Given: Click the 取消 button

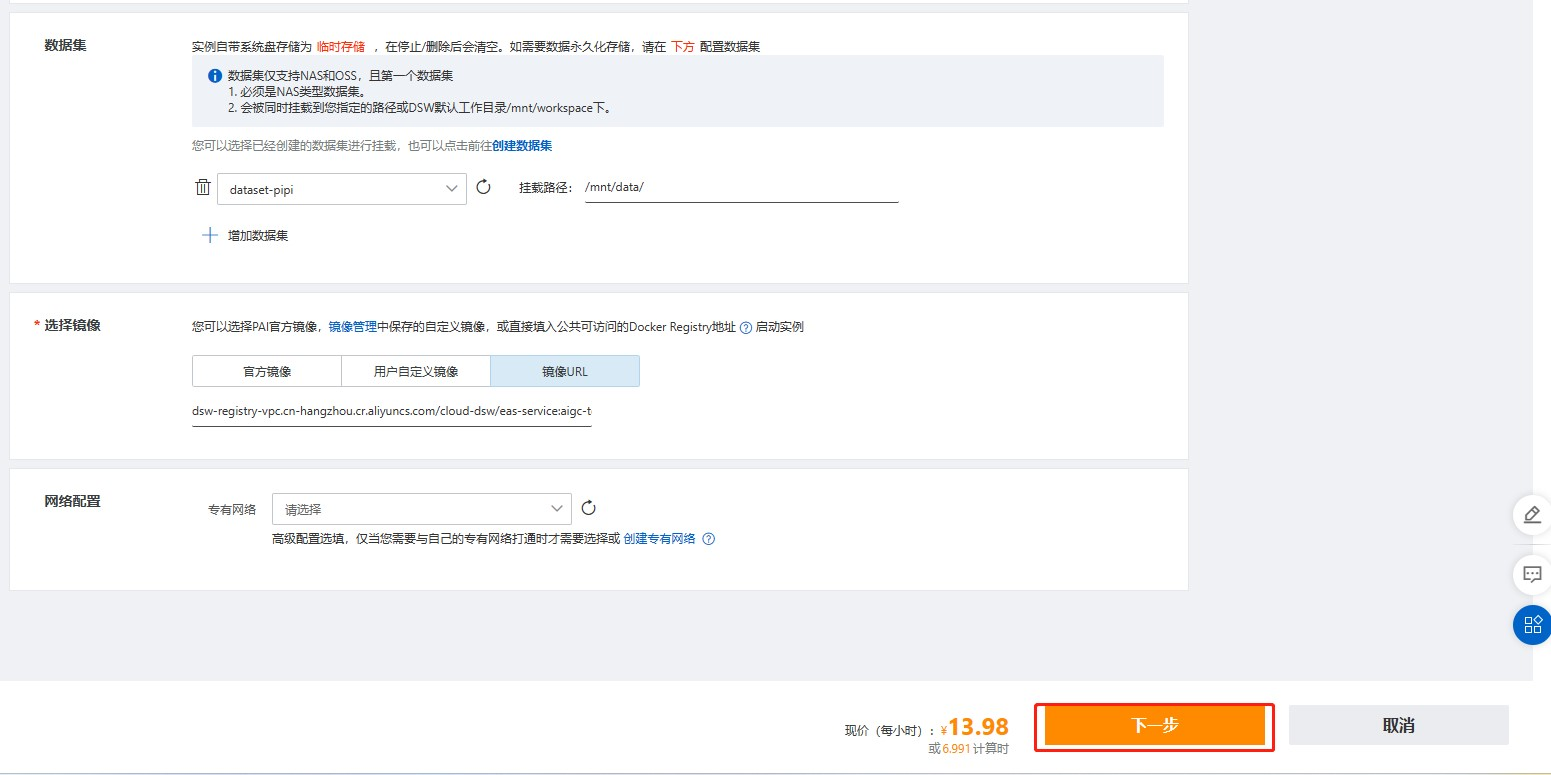Looking at the screenshot, I should coord(1398,726).
